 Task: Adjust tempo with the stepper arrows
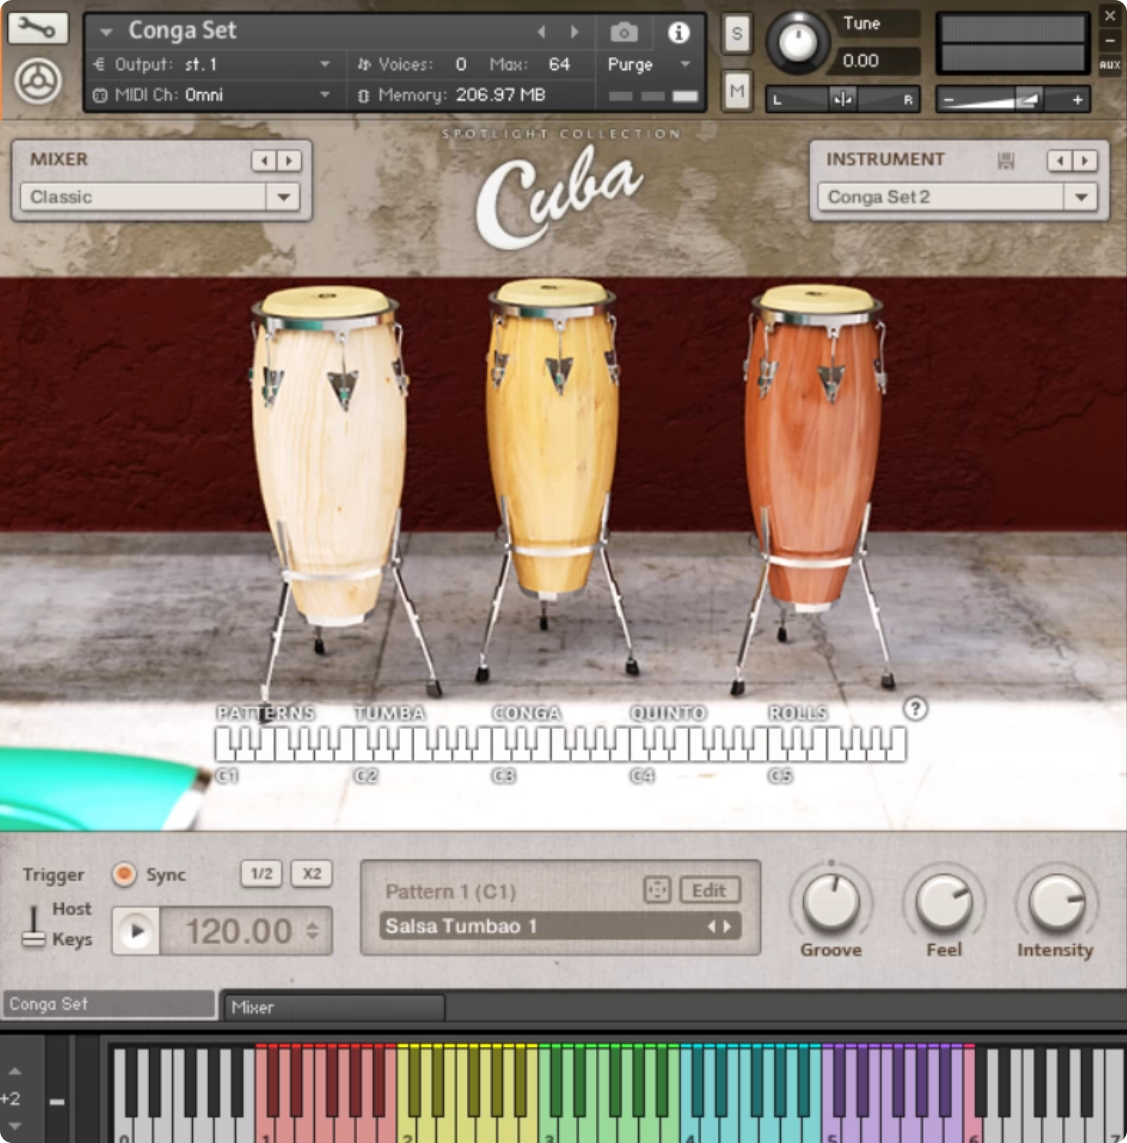click(x=313, y=931)
